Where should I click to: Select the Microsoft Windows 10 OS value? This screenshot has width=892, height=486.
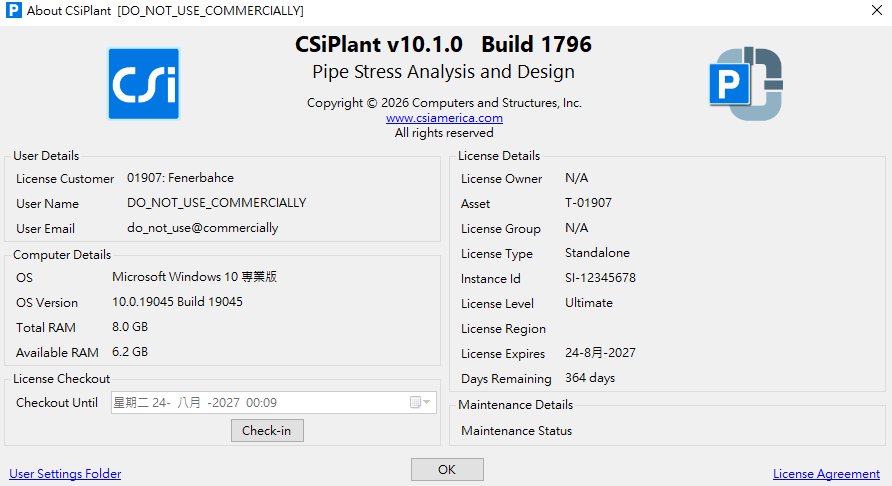tap(195, 277)
